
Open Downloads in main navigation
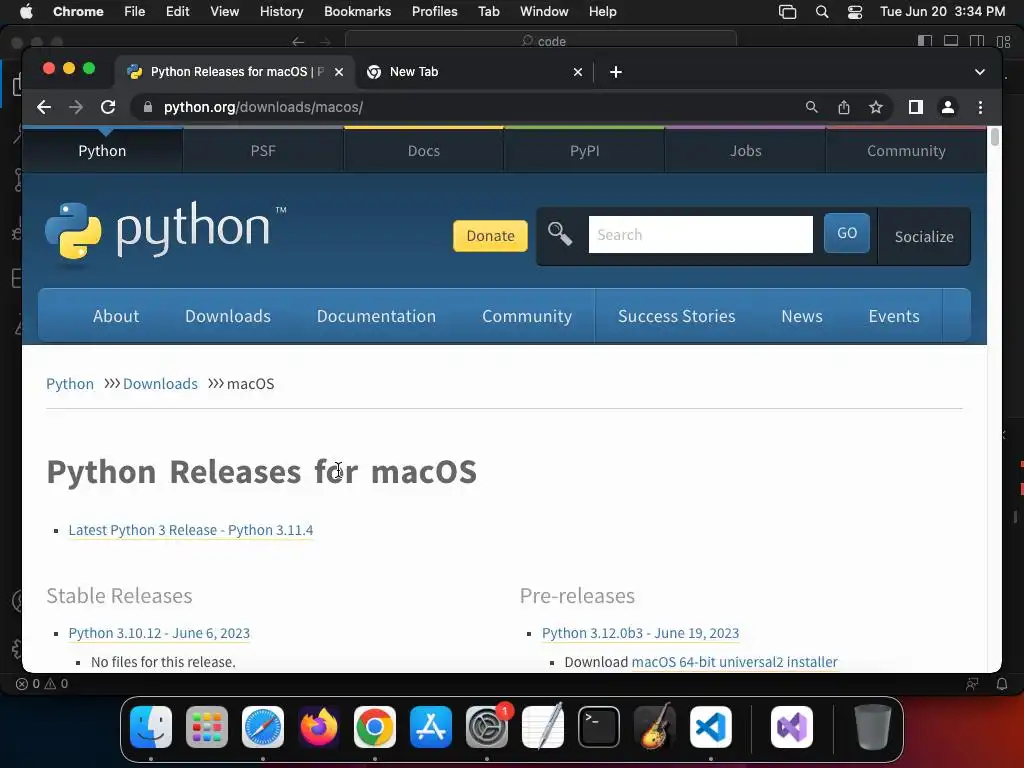coord(228,316)
